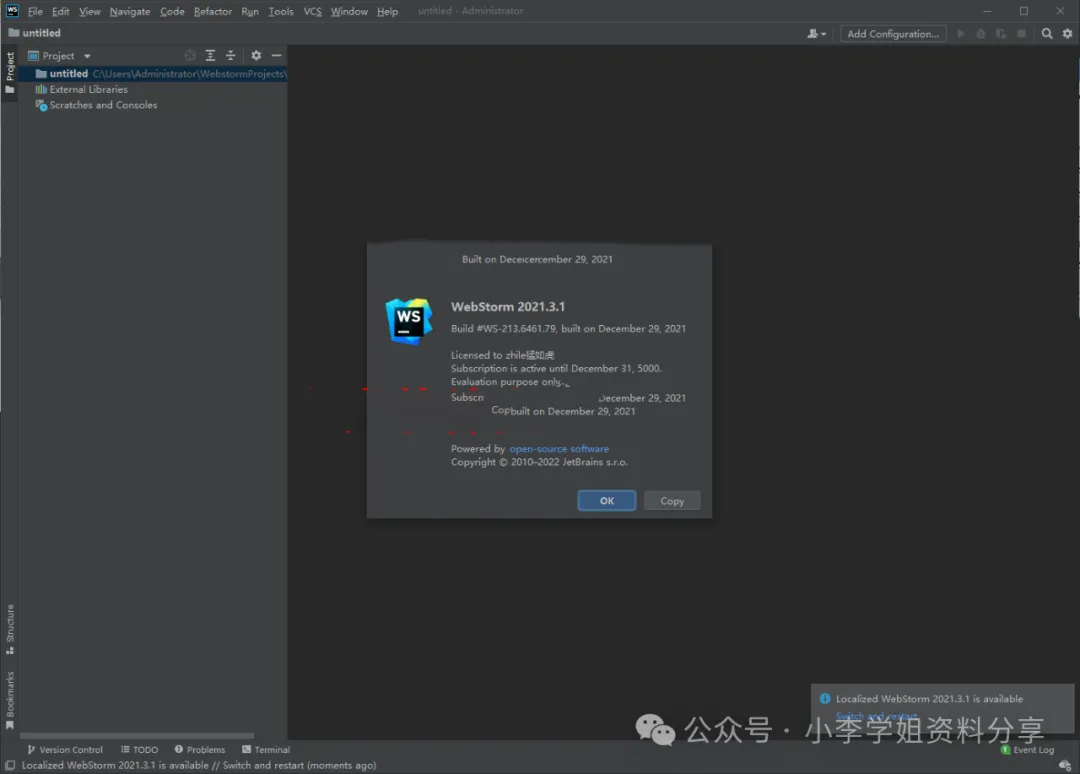Open the Help menu

[x=387, y=11]
